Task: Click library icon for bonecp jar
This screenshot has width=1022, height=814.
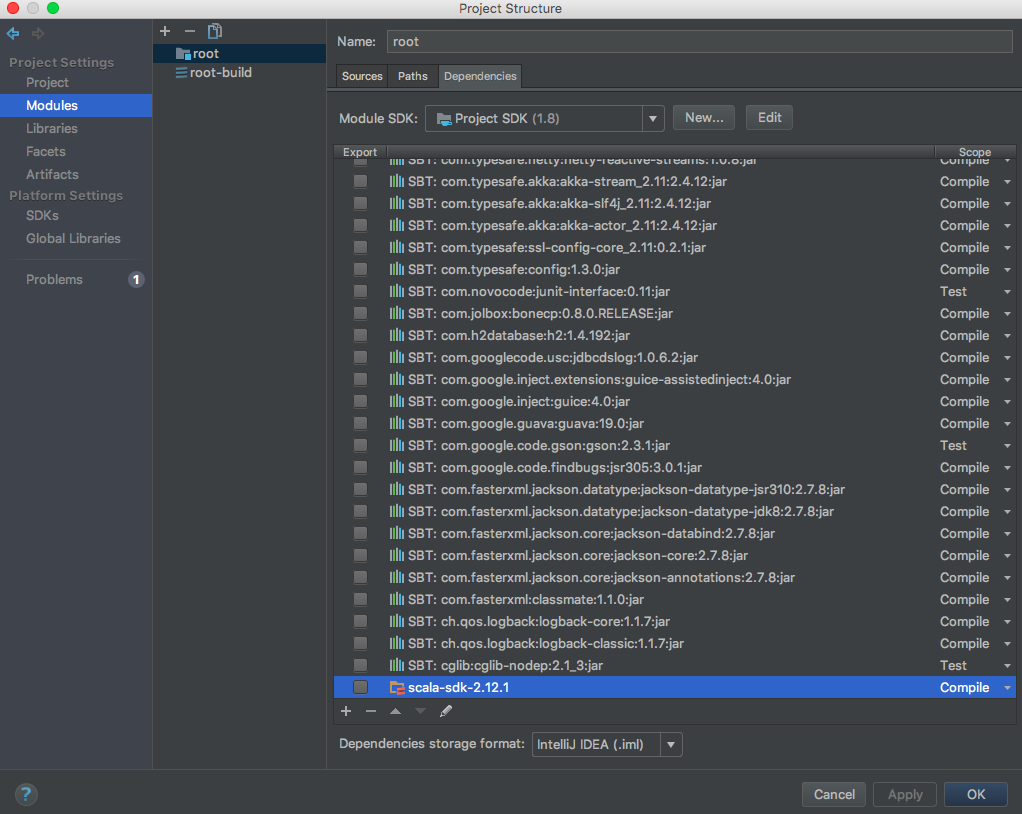Action: [x=396, y=313]
